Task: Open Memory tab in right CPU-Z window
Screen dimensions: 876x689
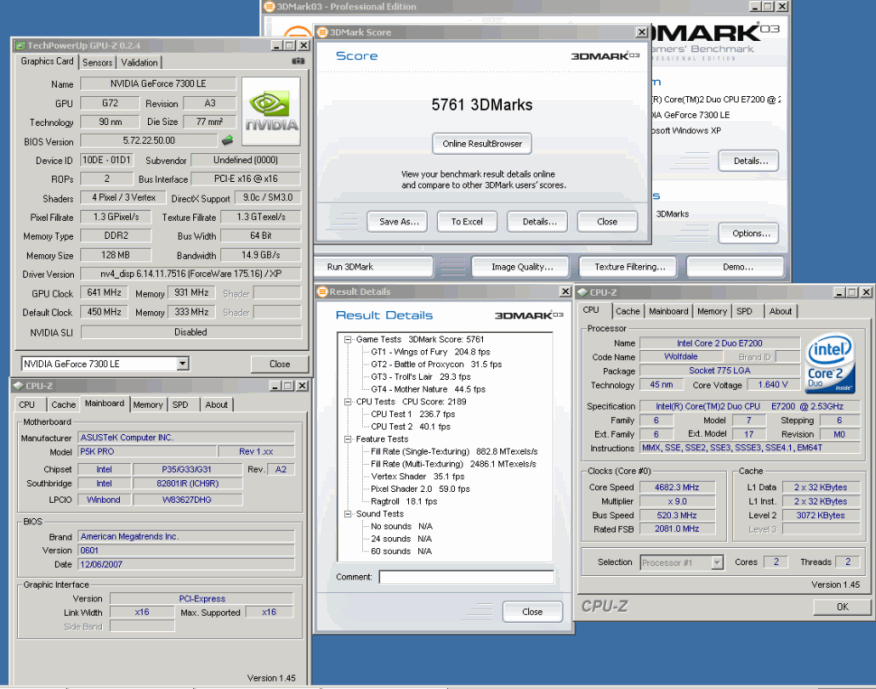Action: (x=712, y=311)
